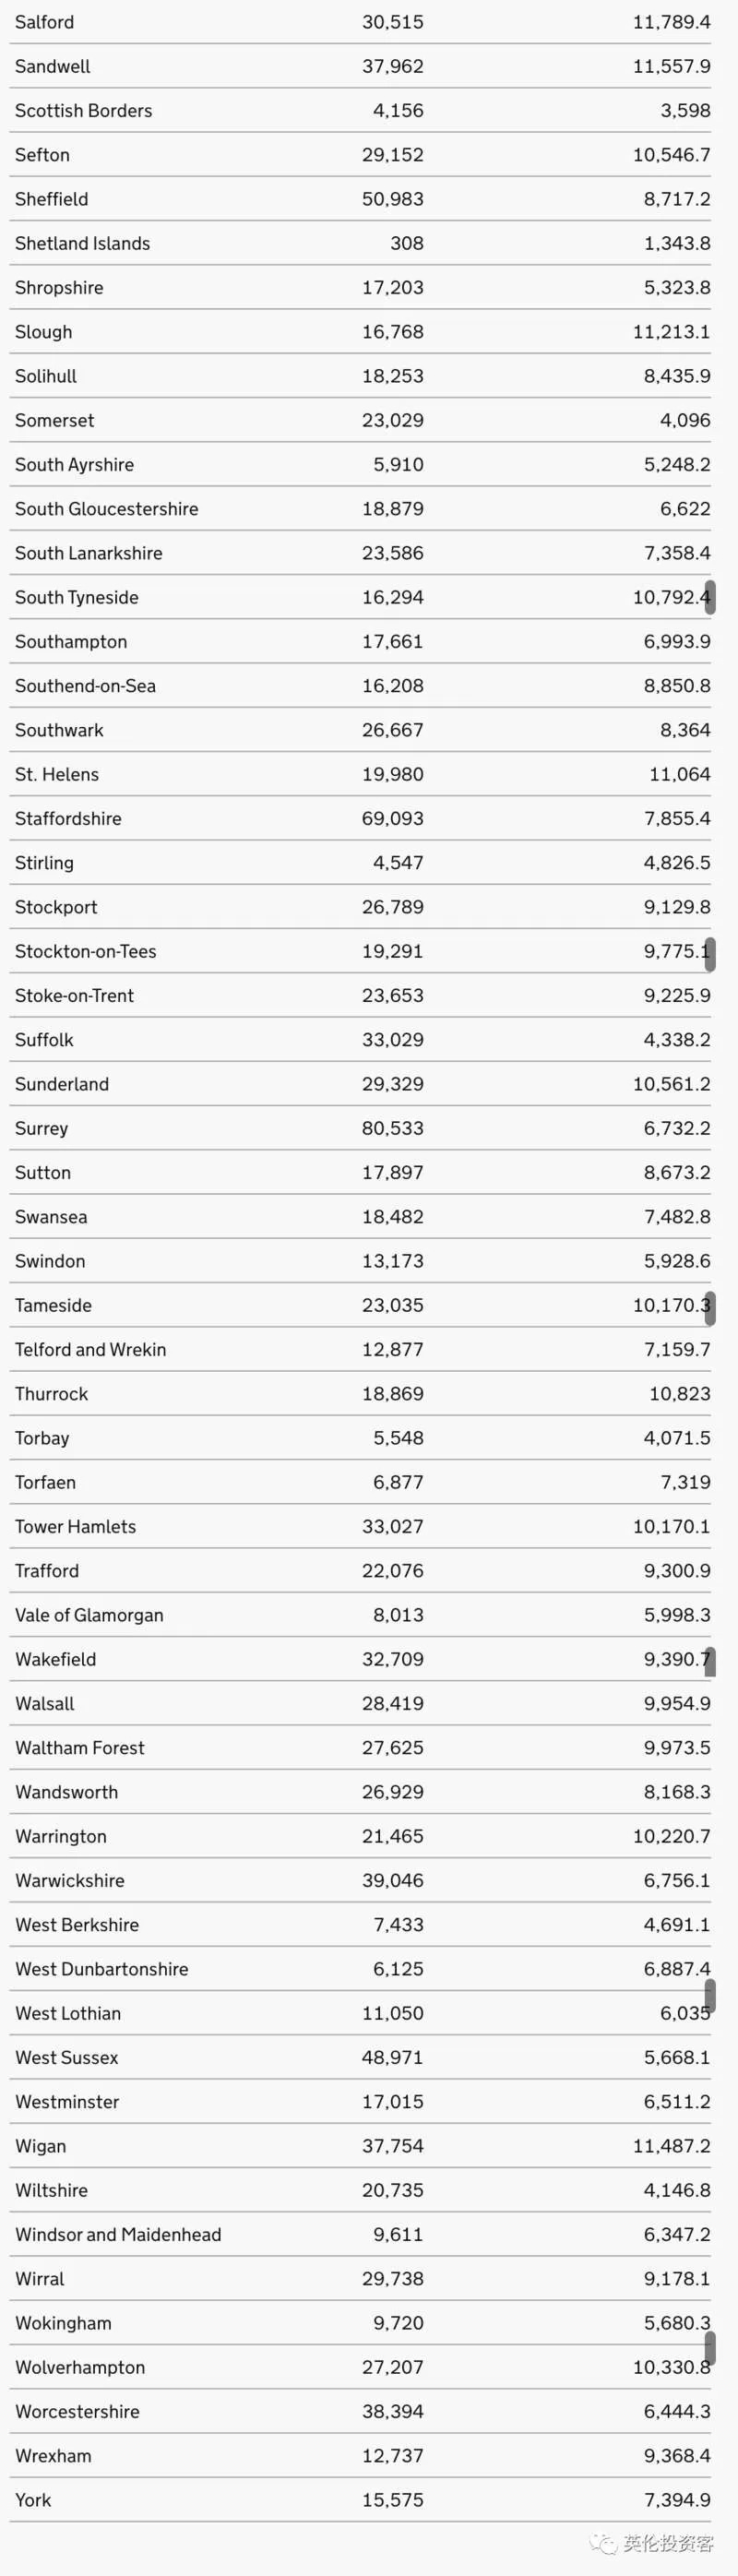Click Staffordshire's 69,093 value
This screenshot has height=2576, width=738.
point(392,818)
